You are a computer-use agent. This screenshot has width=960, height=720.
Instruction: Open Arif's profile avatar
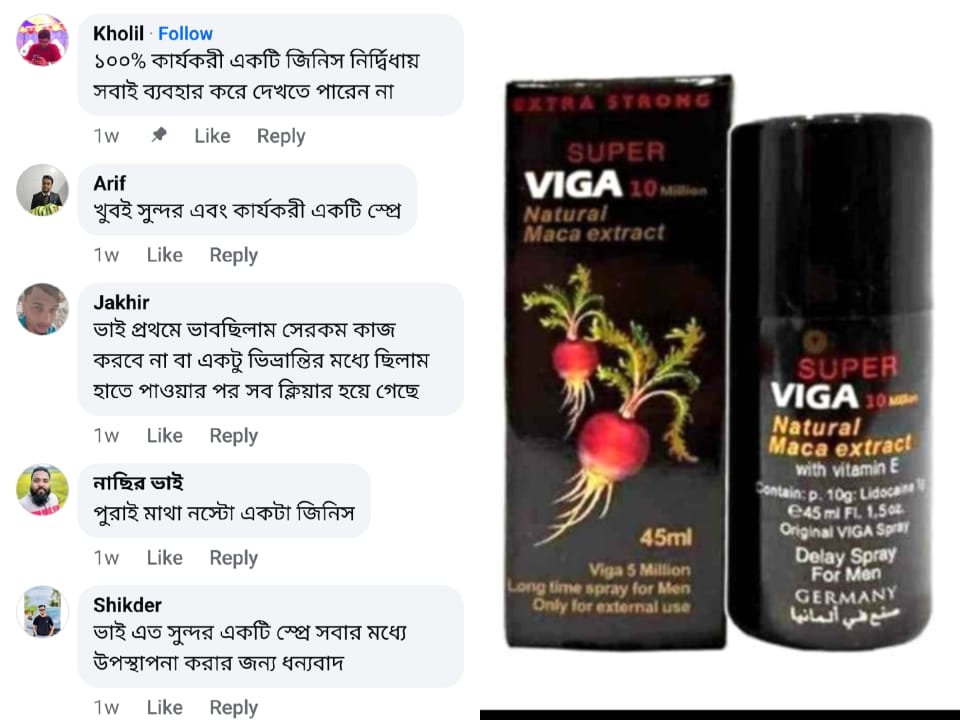tap(42, 190)
